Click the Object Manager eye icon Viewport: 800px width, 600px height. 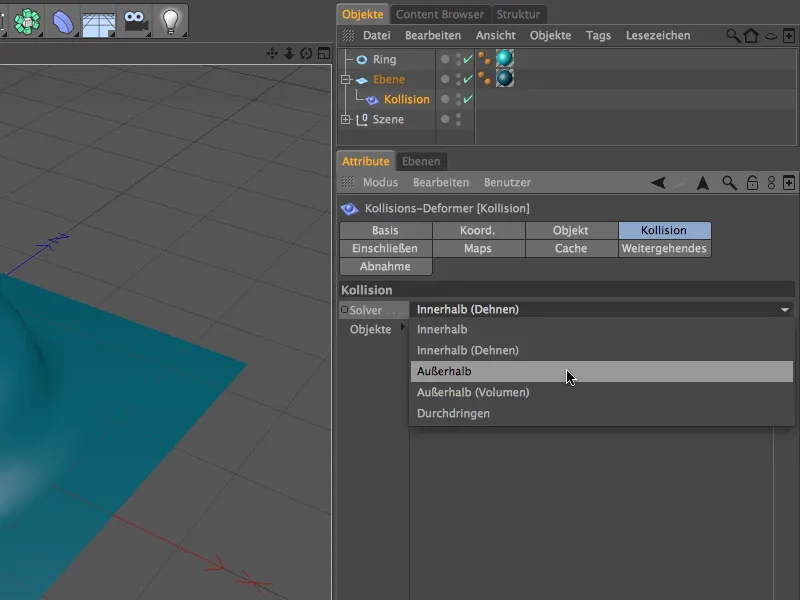click(771, 36)
